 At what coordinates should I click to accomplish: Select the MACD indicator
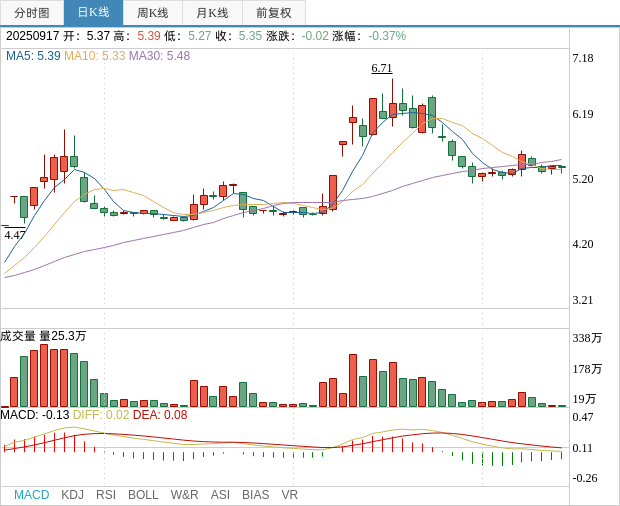click(x=32, y=495)
